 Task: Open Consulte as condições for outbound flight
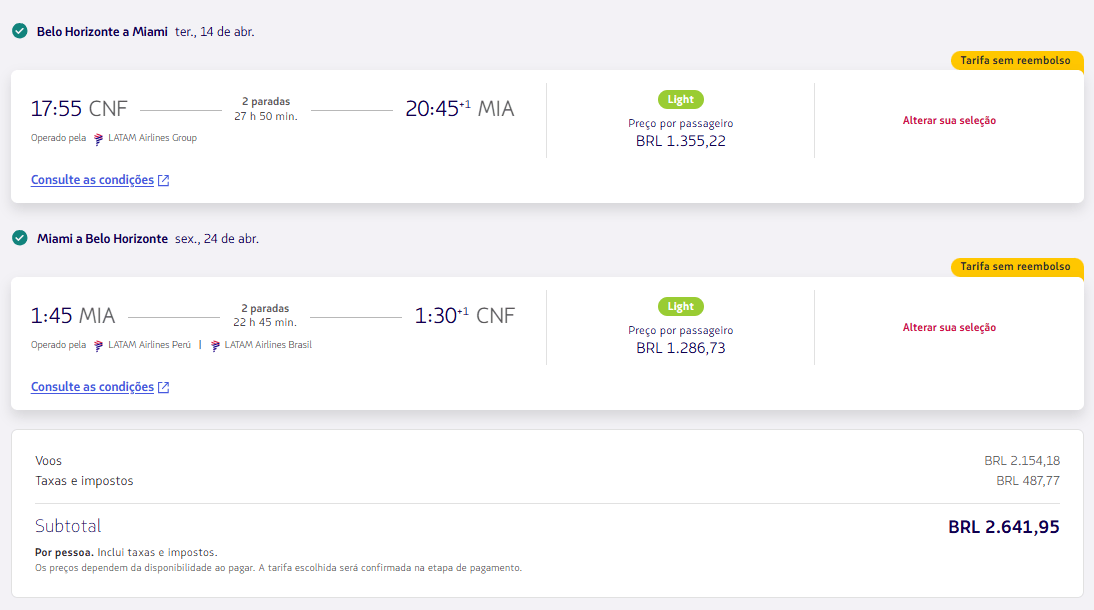92,180
